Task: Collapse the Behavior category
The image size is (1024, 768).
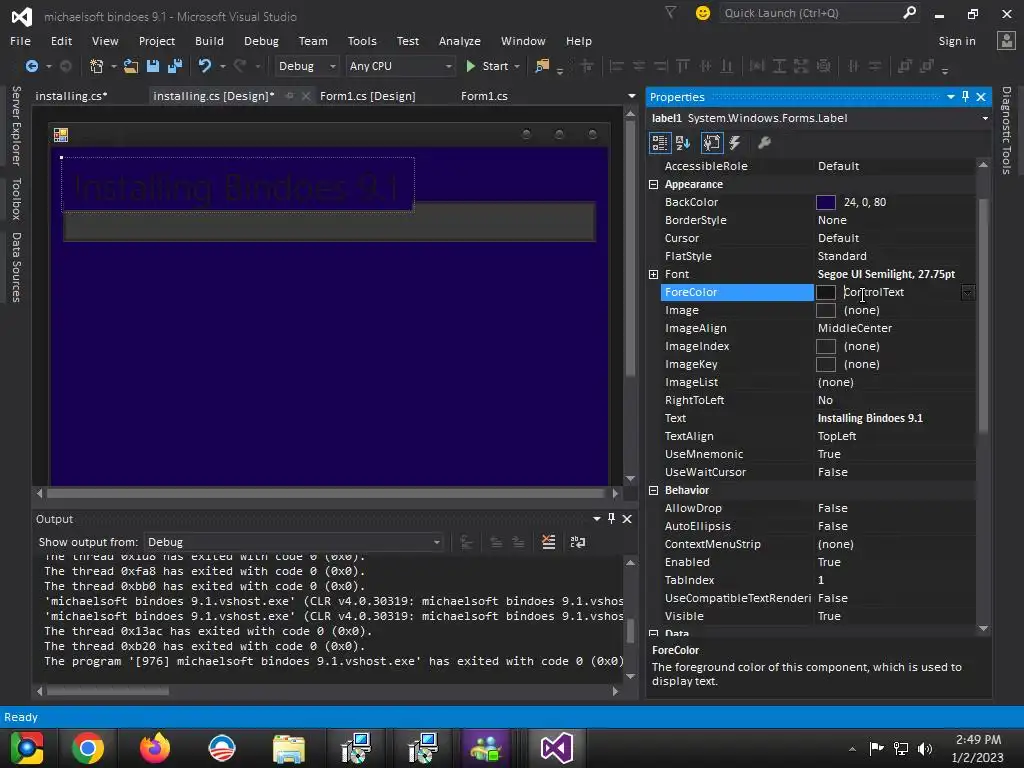Action: tap(653, 490)
